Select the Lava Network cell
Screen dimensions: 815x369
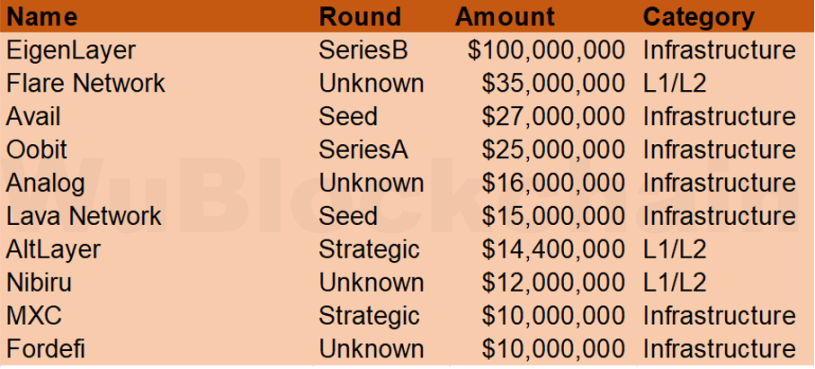(84, 216)
